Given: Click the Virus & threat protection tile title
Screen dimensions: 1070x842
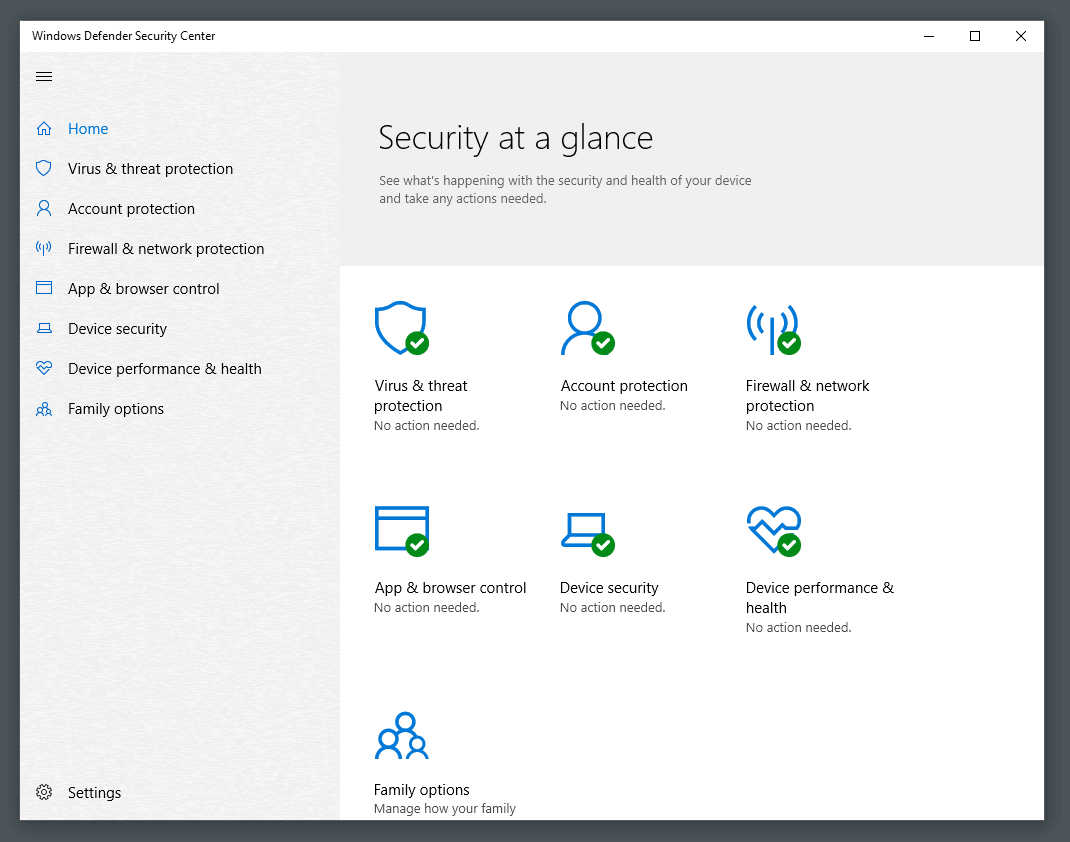Looking at the screenshot, I should 420,396.
